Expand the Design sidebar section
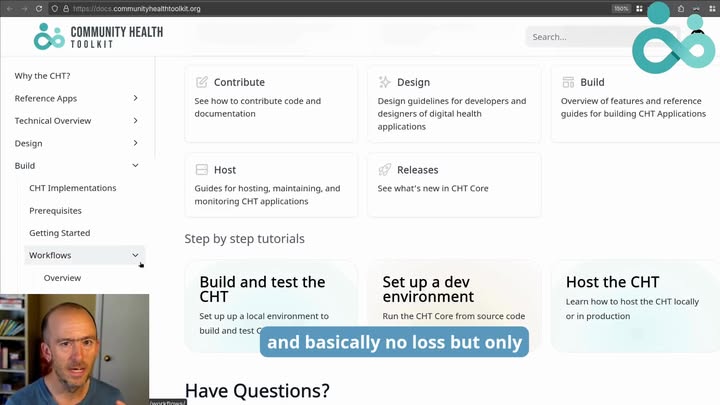The height and width of the screenshot is (405, 720). click(135, 143)
